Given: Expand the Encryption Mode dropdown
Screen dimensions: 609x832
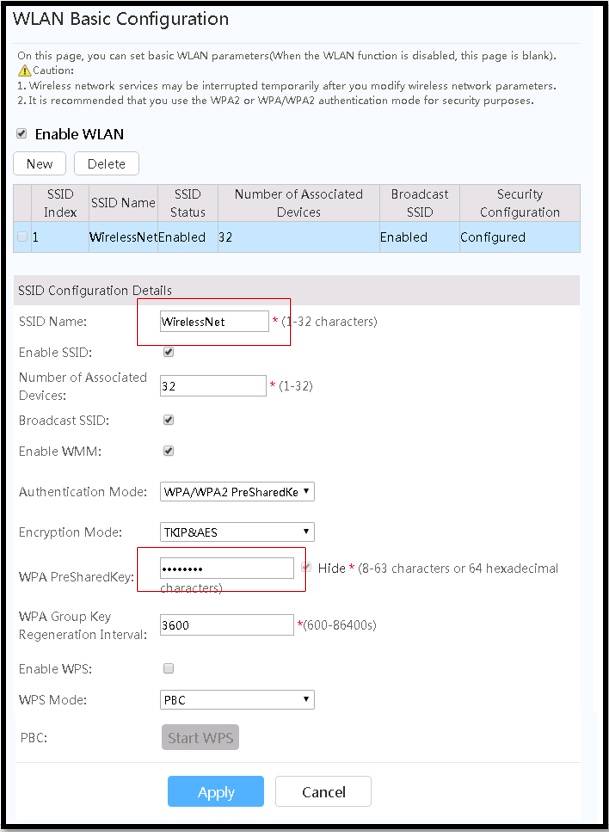Looking at the screenshot, I should click(237, 532).
